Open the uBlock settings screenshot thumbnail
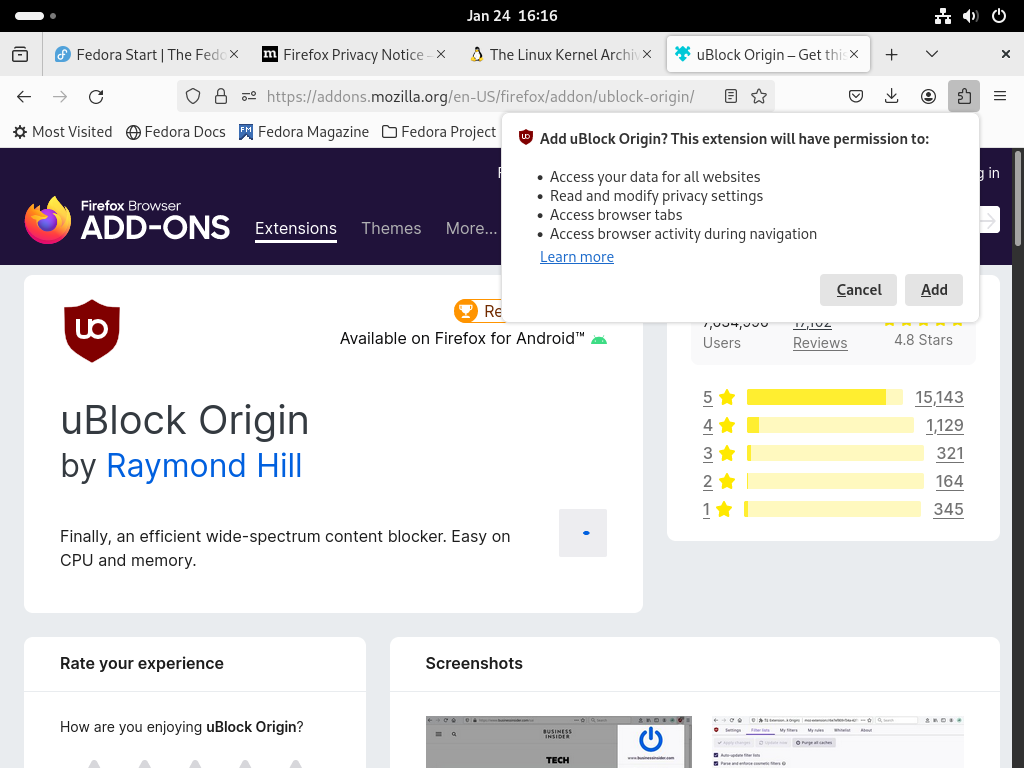The height and width of the screenshot is (768, 1024). click(x=838, y=742)
